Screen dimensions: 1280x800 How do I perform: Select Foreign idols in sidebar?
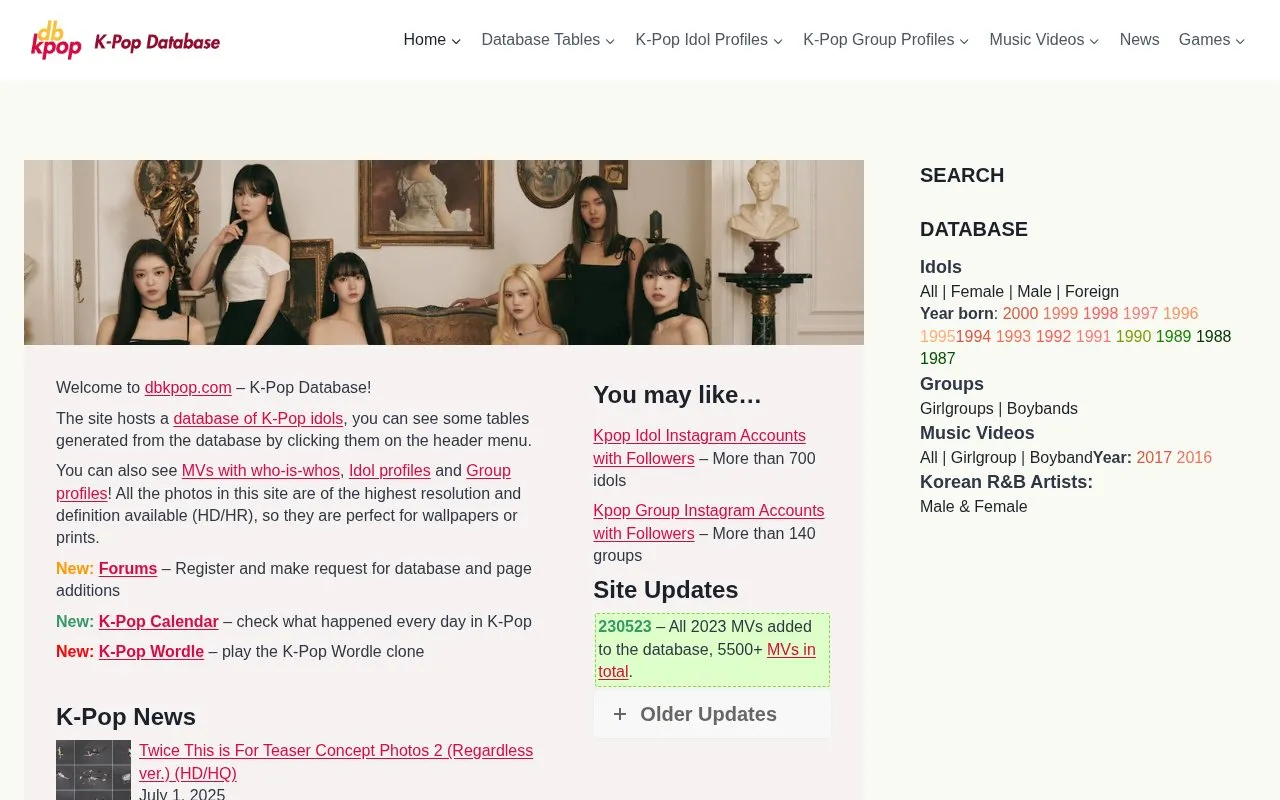[x=1092, y=291]
